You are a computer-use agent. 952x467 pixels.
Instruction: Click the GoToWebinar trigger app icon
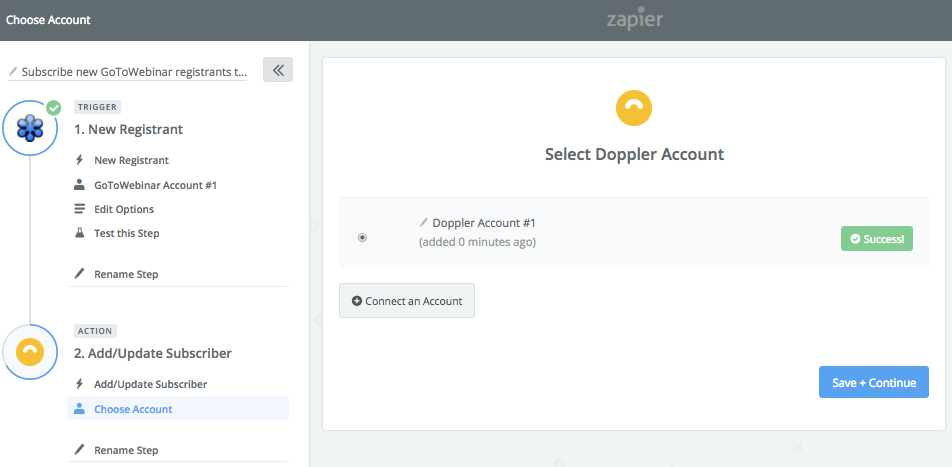tap(30, 128)
